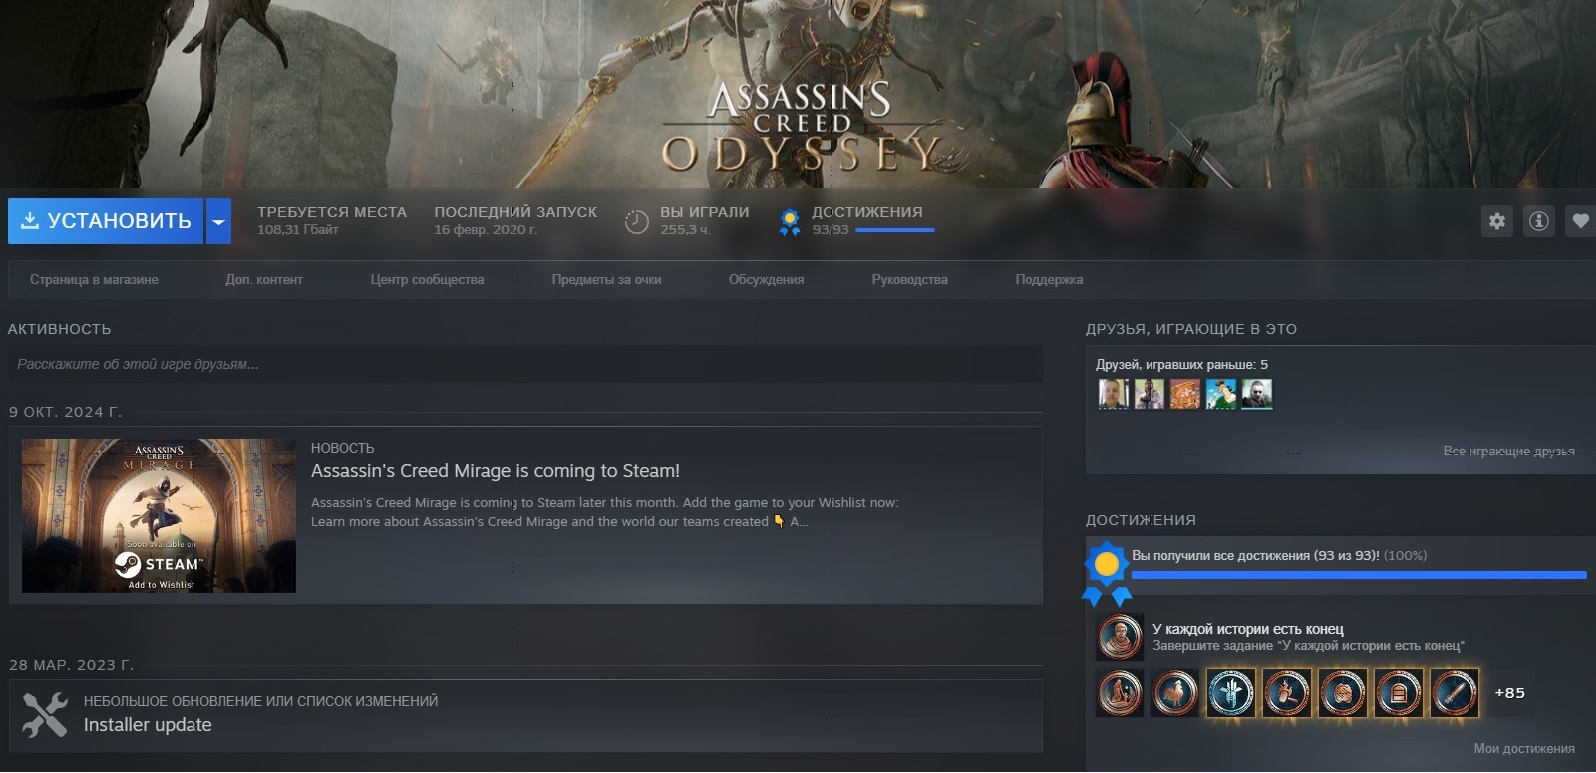Open the Страница в магазине tab

[x=94, y=280]
